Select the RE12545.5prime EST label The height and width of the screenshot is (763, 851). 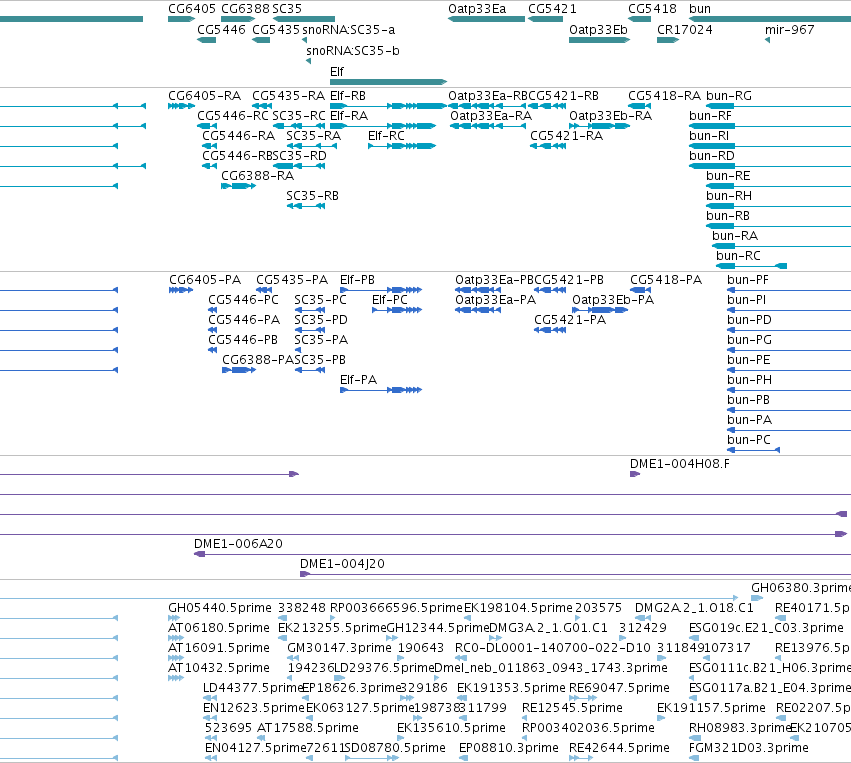572,708
